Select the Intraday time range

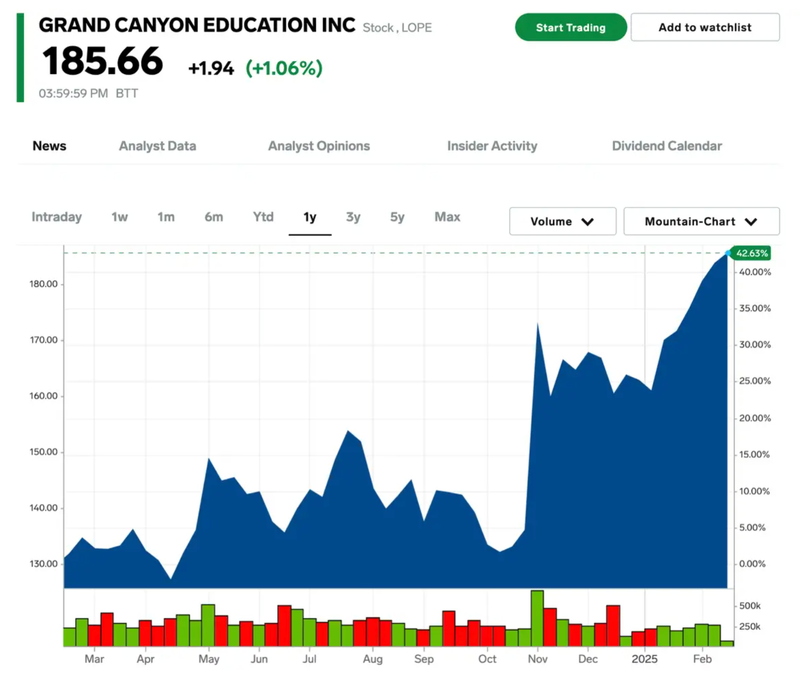pyautogui.click(x=57, y=217)
